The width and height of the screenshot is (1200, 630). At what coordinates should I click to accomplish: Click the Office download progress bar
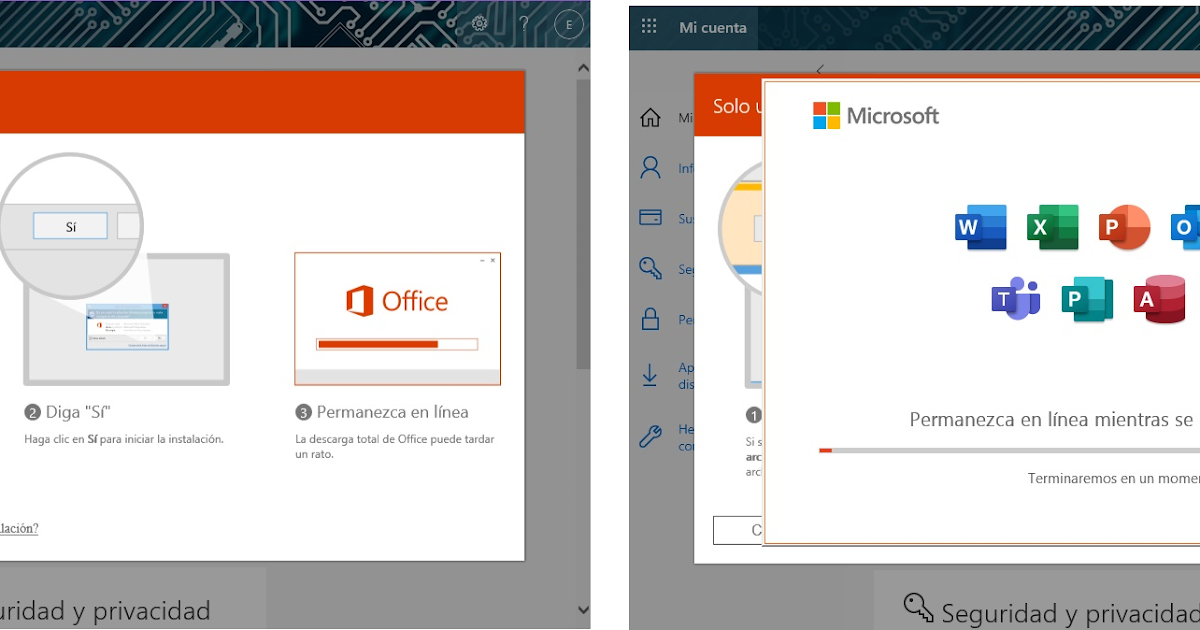coord(397,345)
